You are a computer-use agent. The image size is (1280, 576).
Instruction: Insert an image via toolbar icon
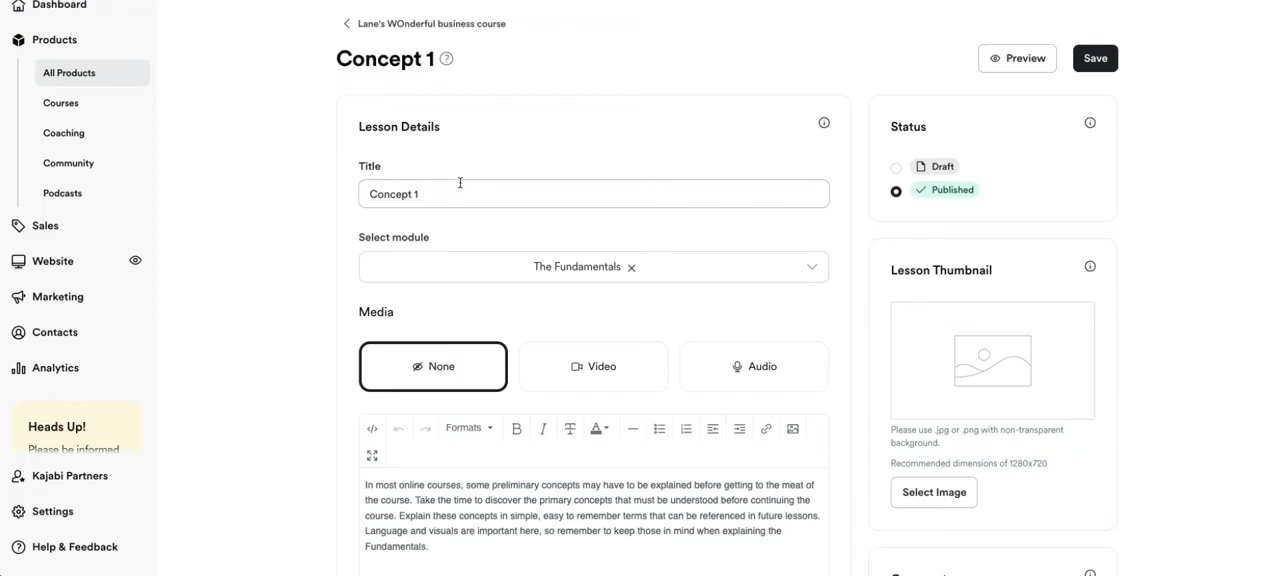click(x=793, y=429)
